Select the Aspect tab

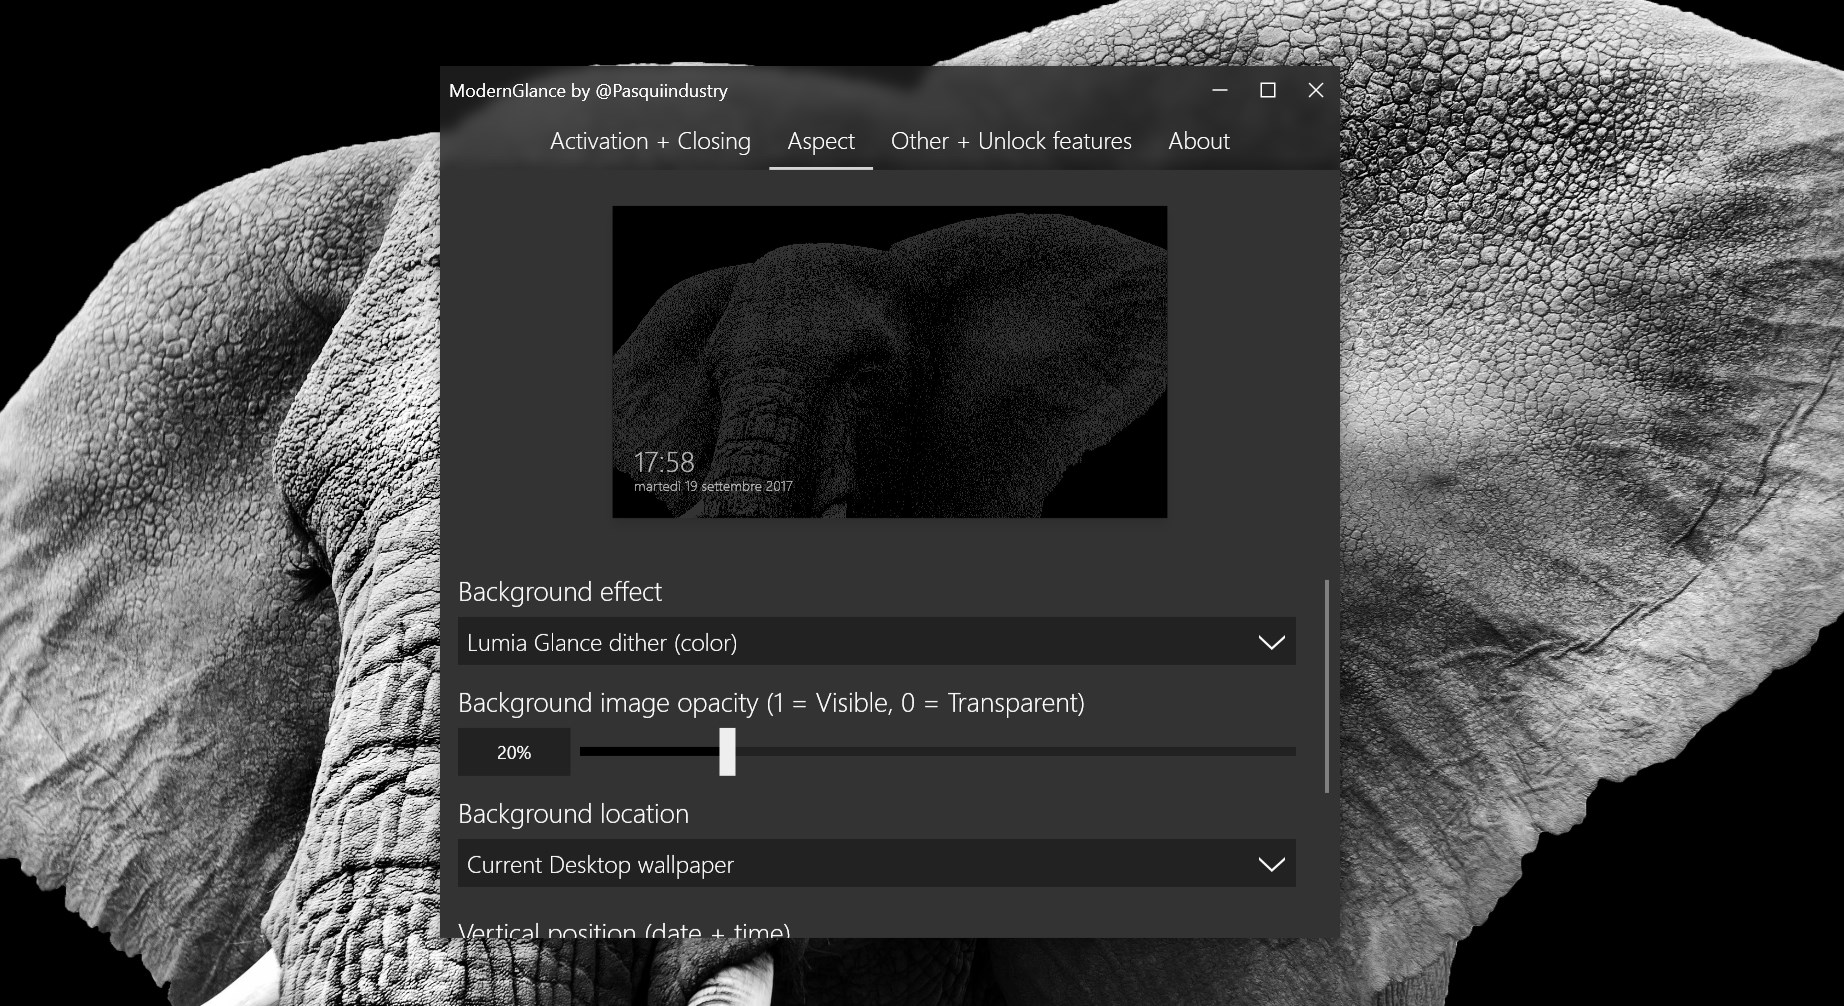point(821,141)
